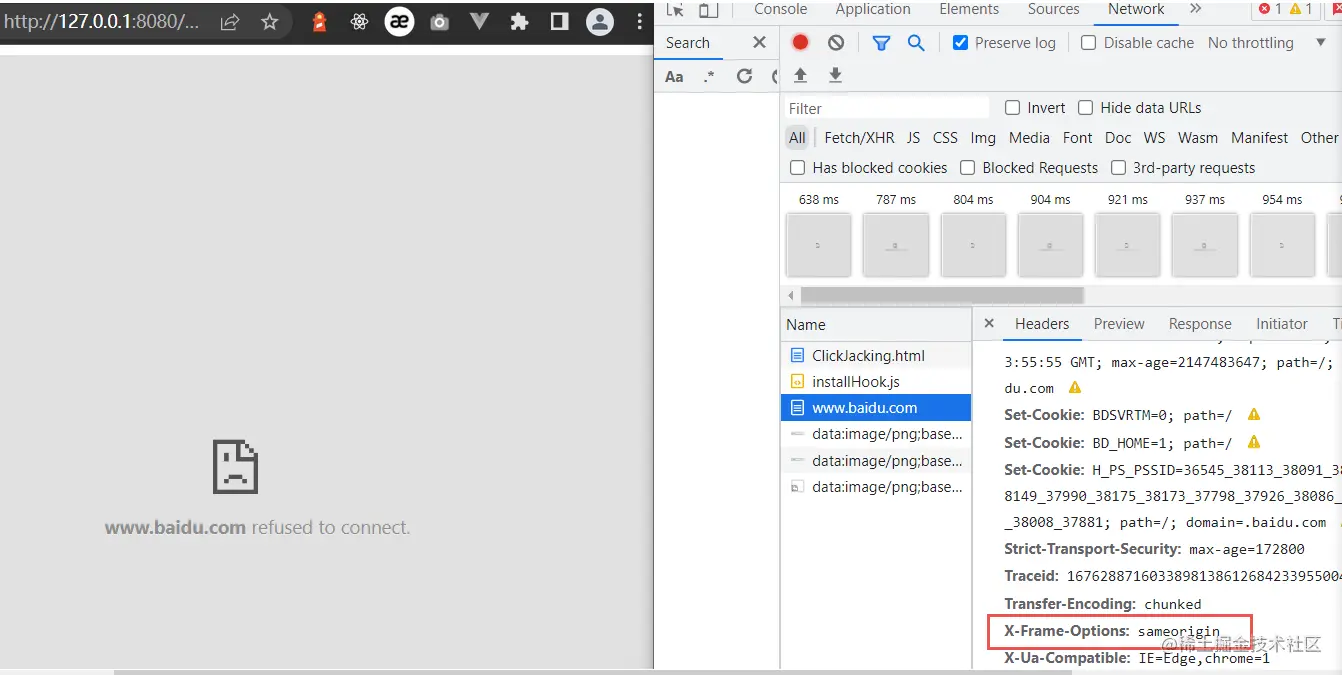Click the camera screenshot extension icon

tap(439, 22)
